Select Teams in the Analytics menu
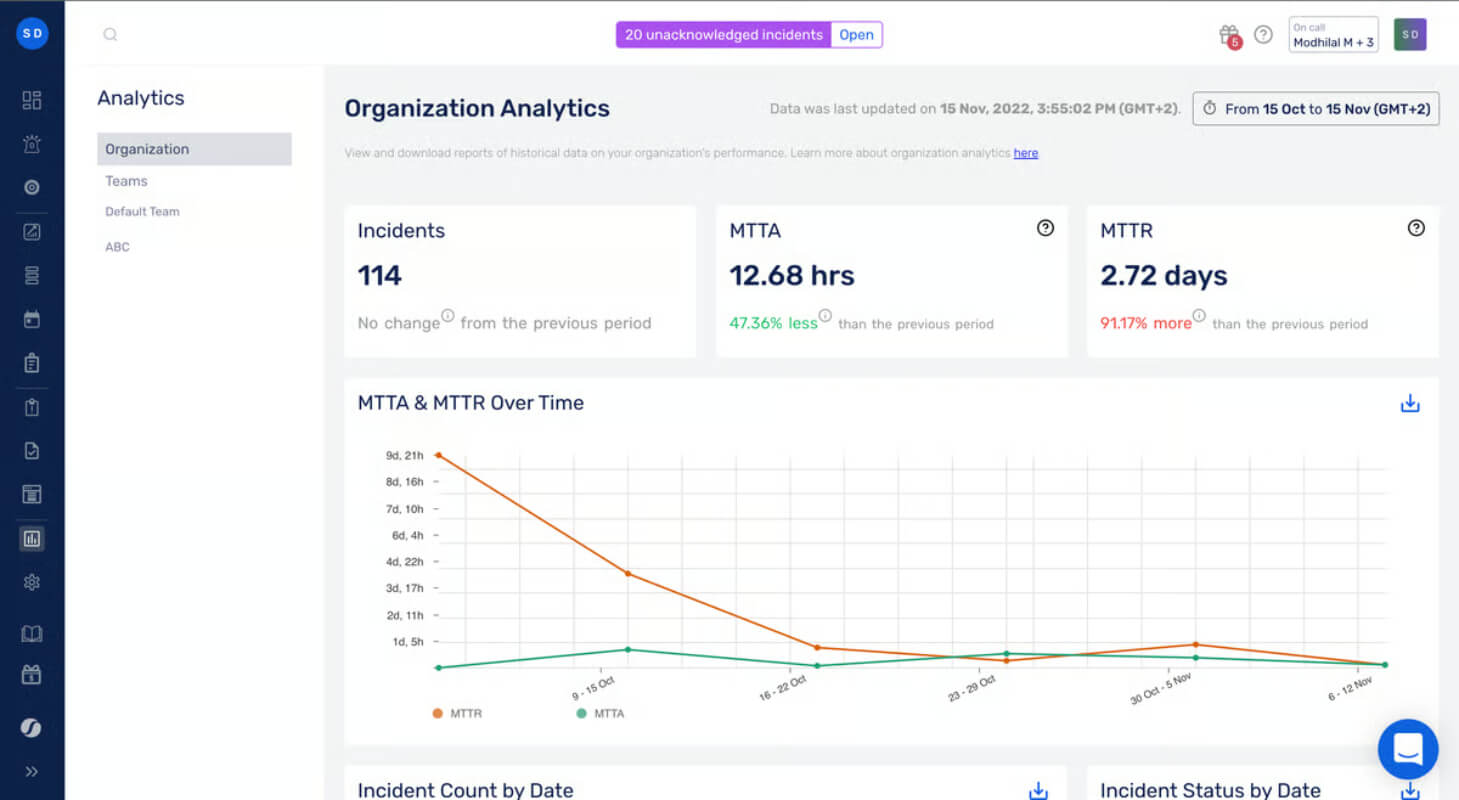1459x800 pixels. tap(126, 181)
